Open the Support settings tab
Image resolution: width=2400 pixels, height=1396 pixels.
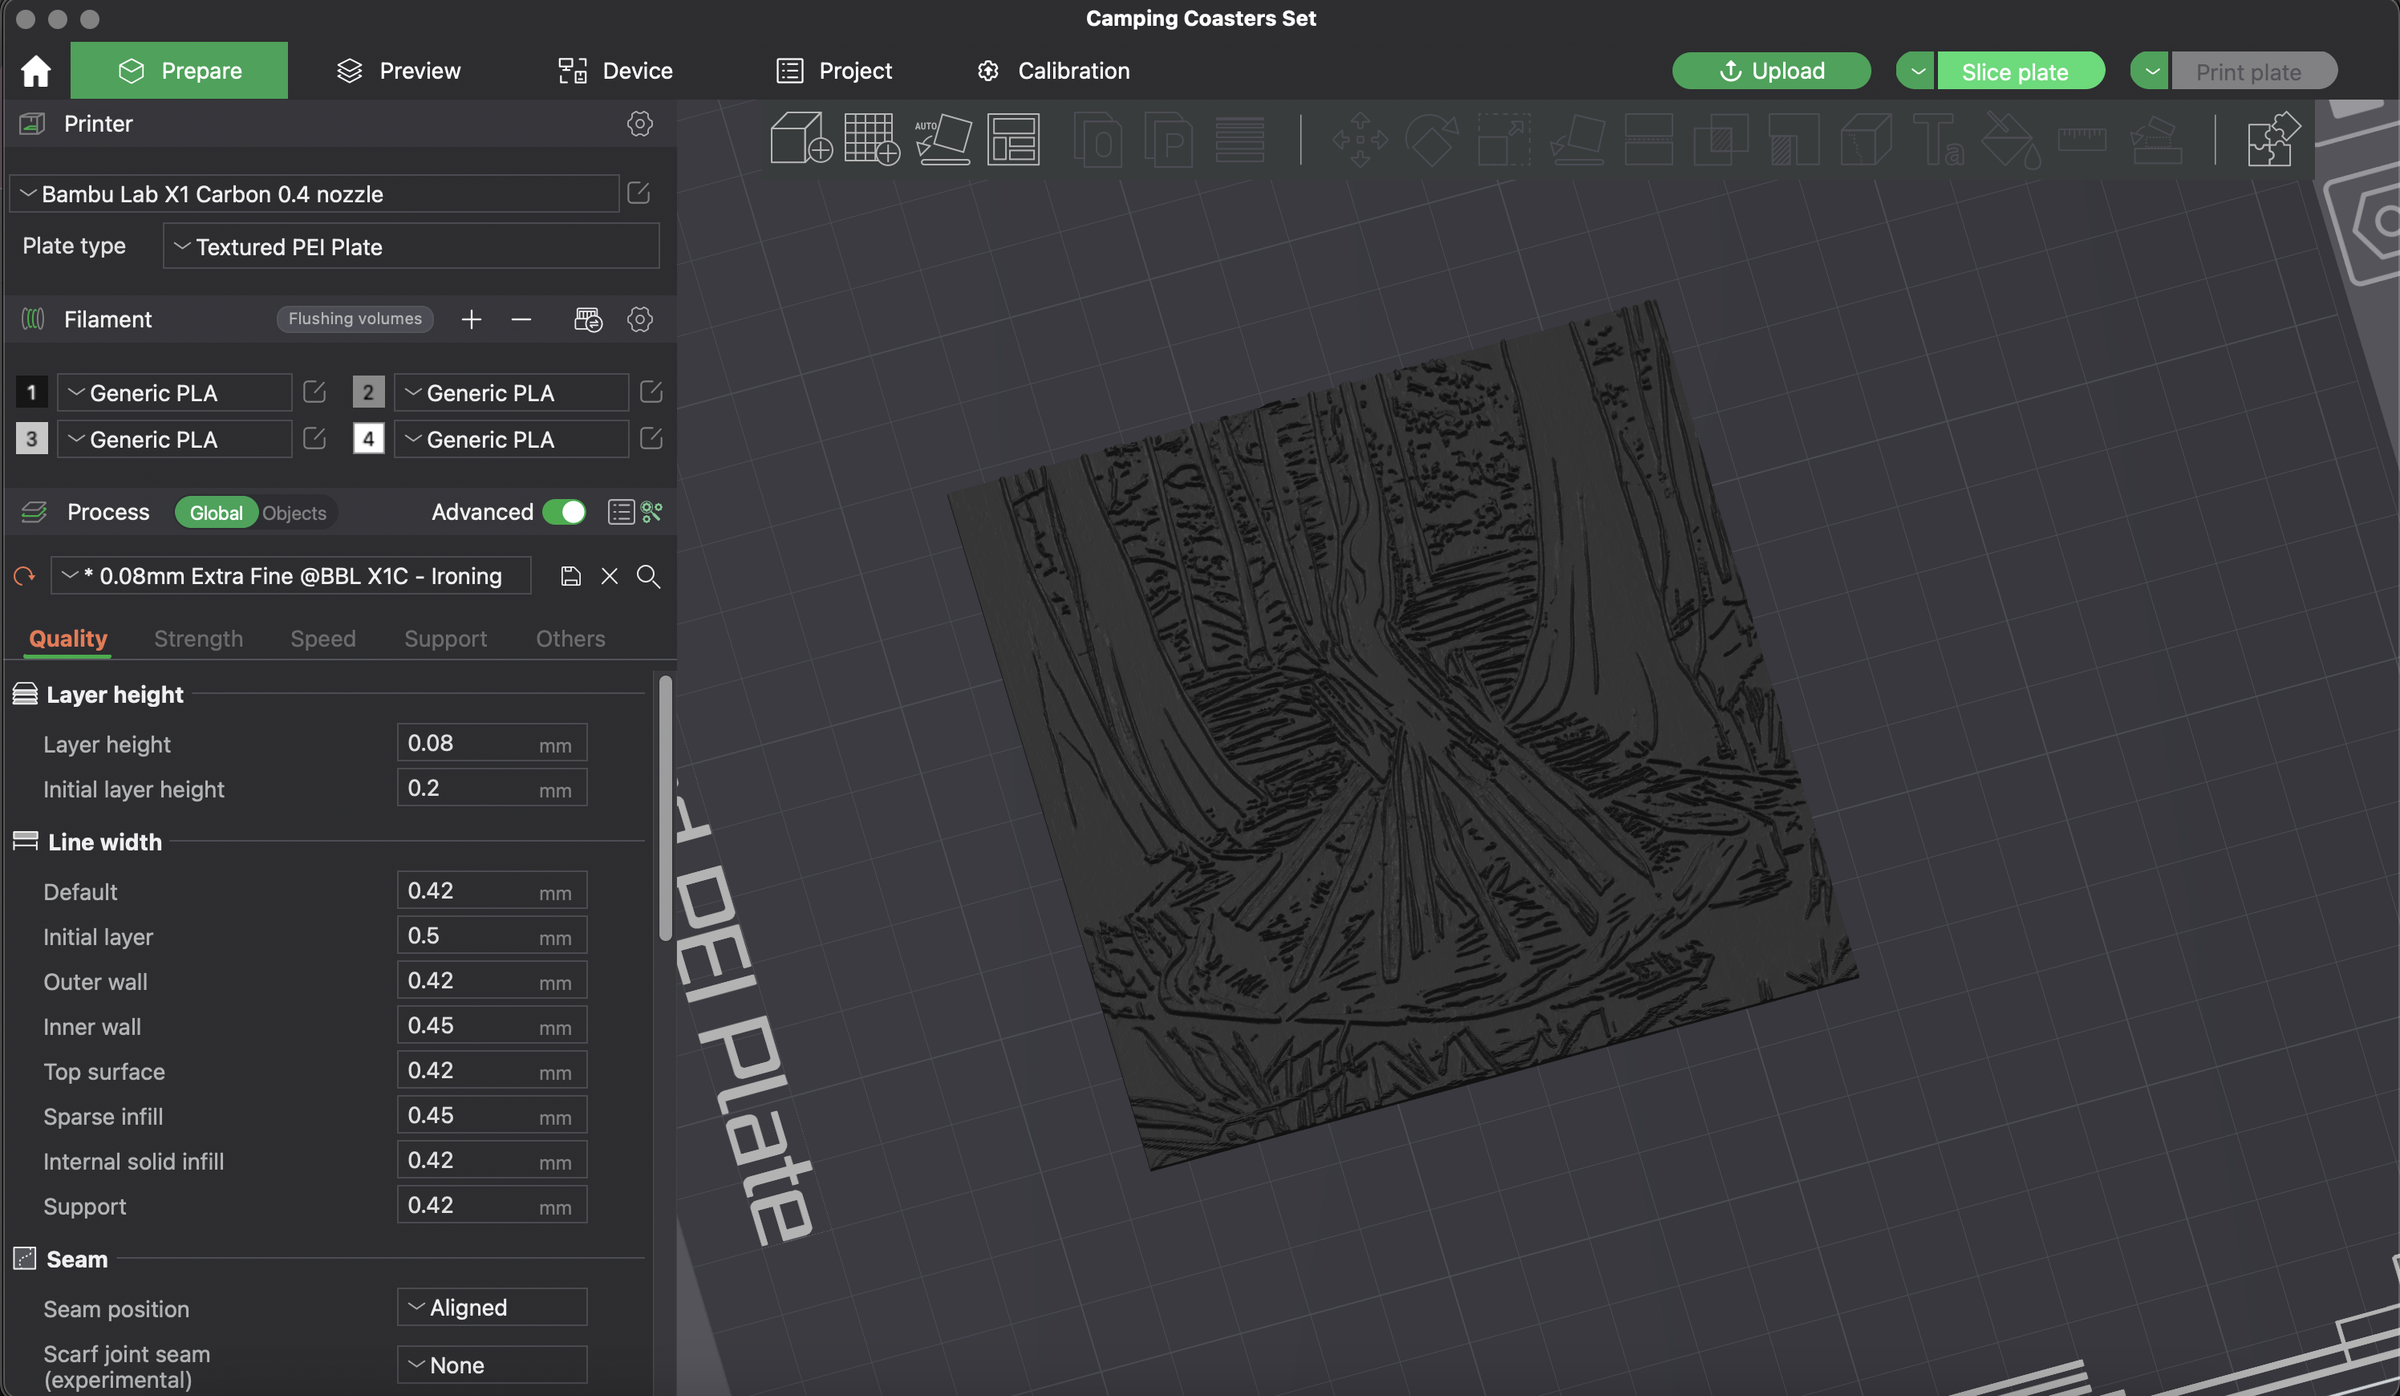tap(445, 638)
